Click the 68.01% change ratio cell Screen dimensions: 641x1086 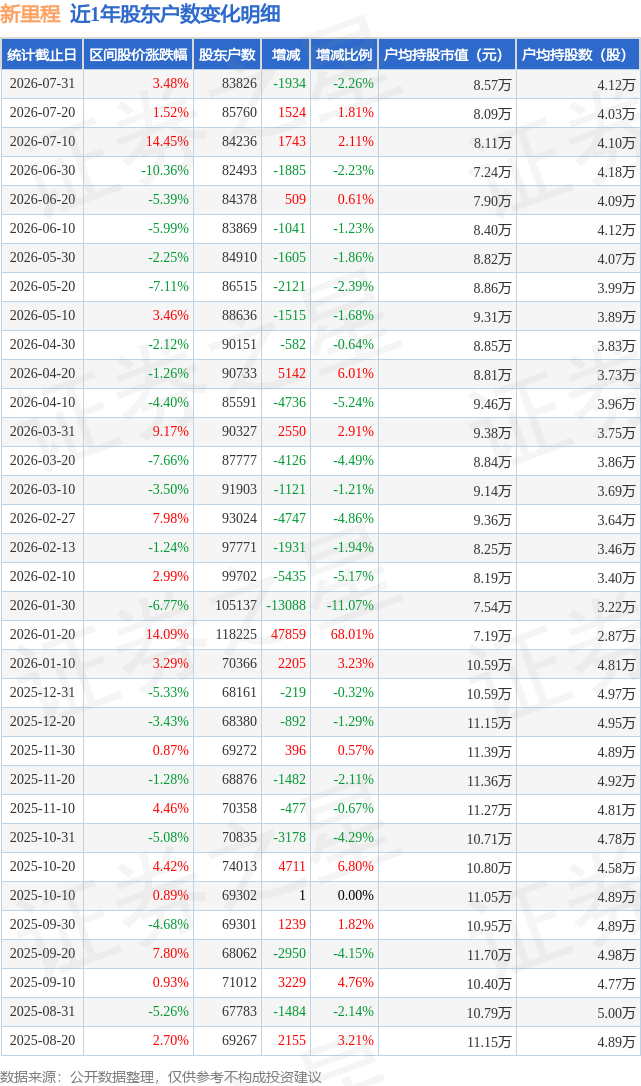pos(352,634)
